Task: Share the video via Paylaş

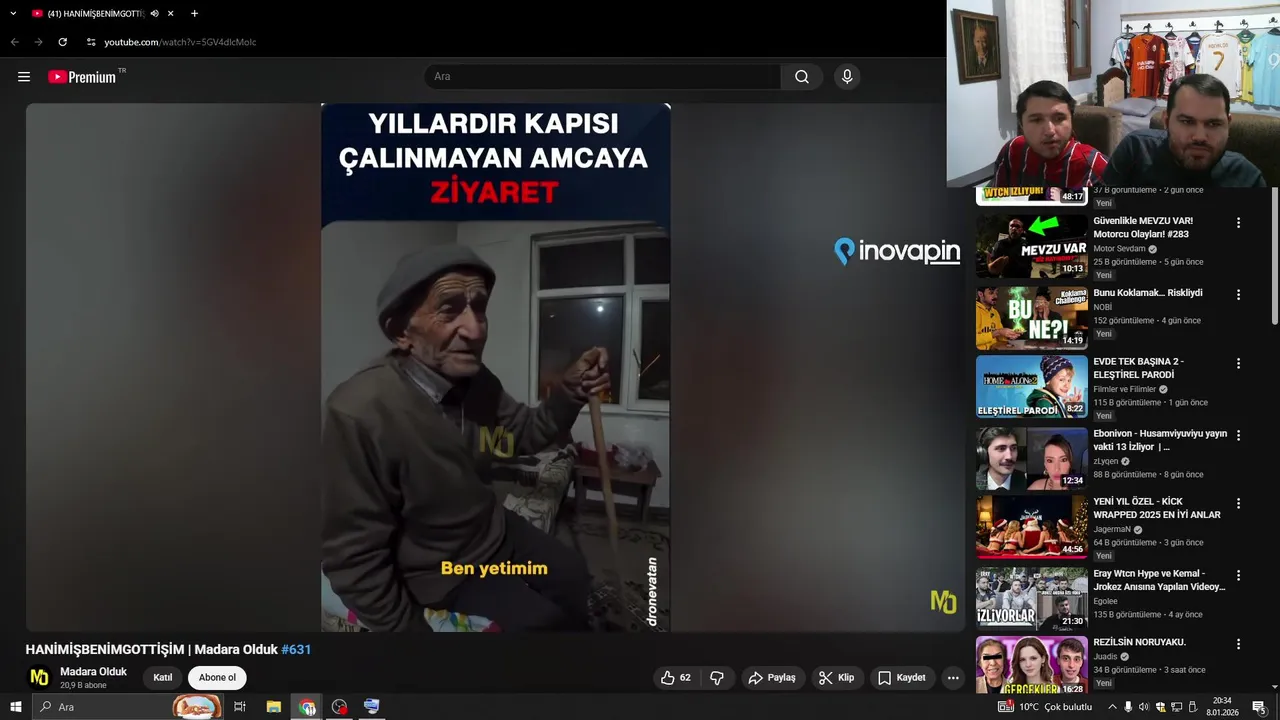Action: click(x=772, y=678)
